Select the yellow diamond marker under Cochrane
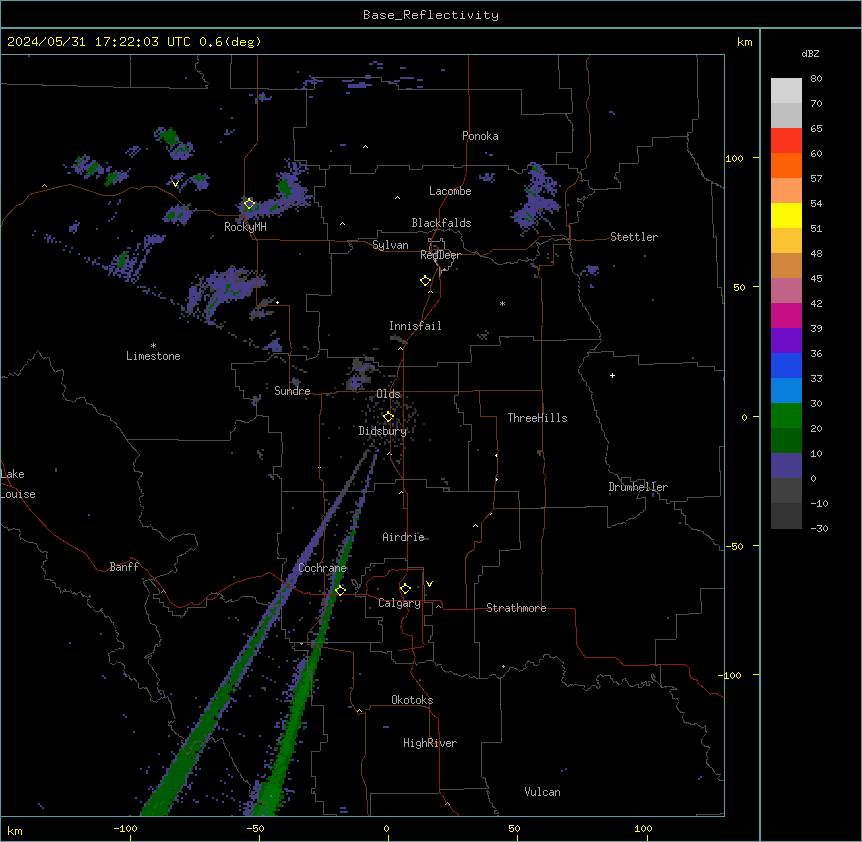Screen dimensions: 862x842 (340, 590)
